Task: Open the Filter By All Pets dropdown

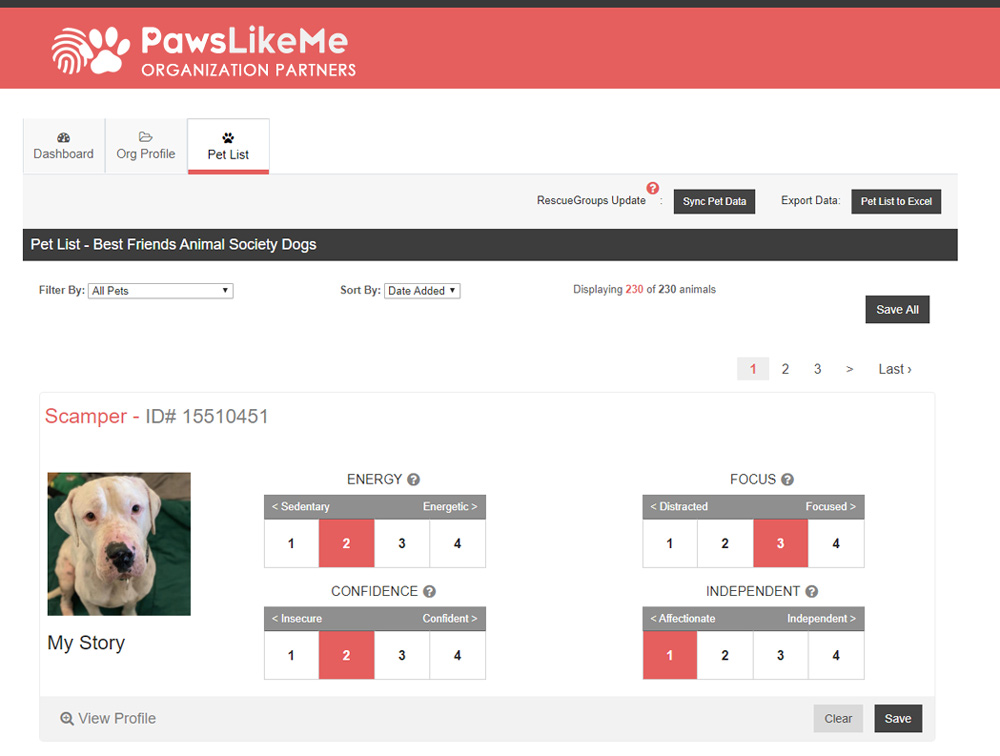Action: (160, 290)
